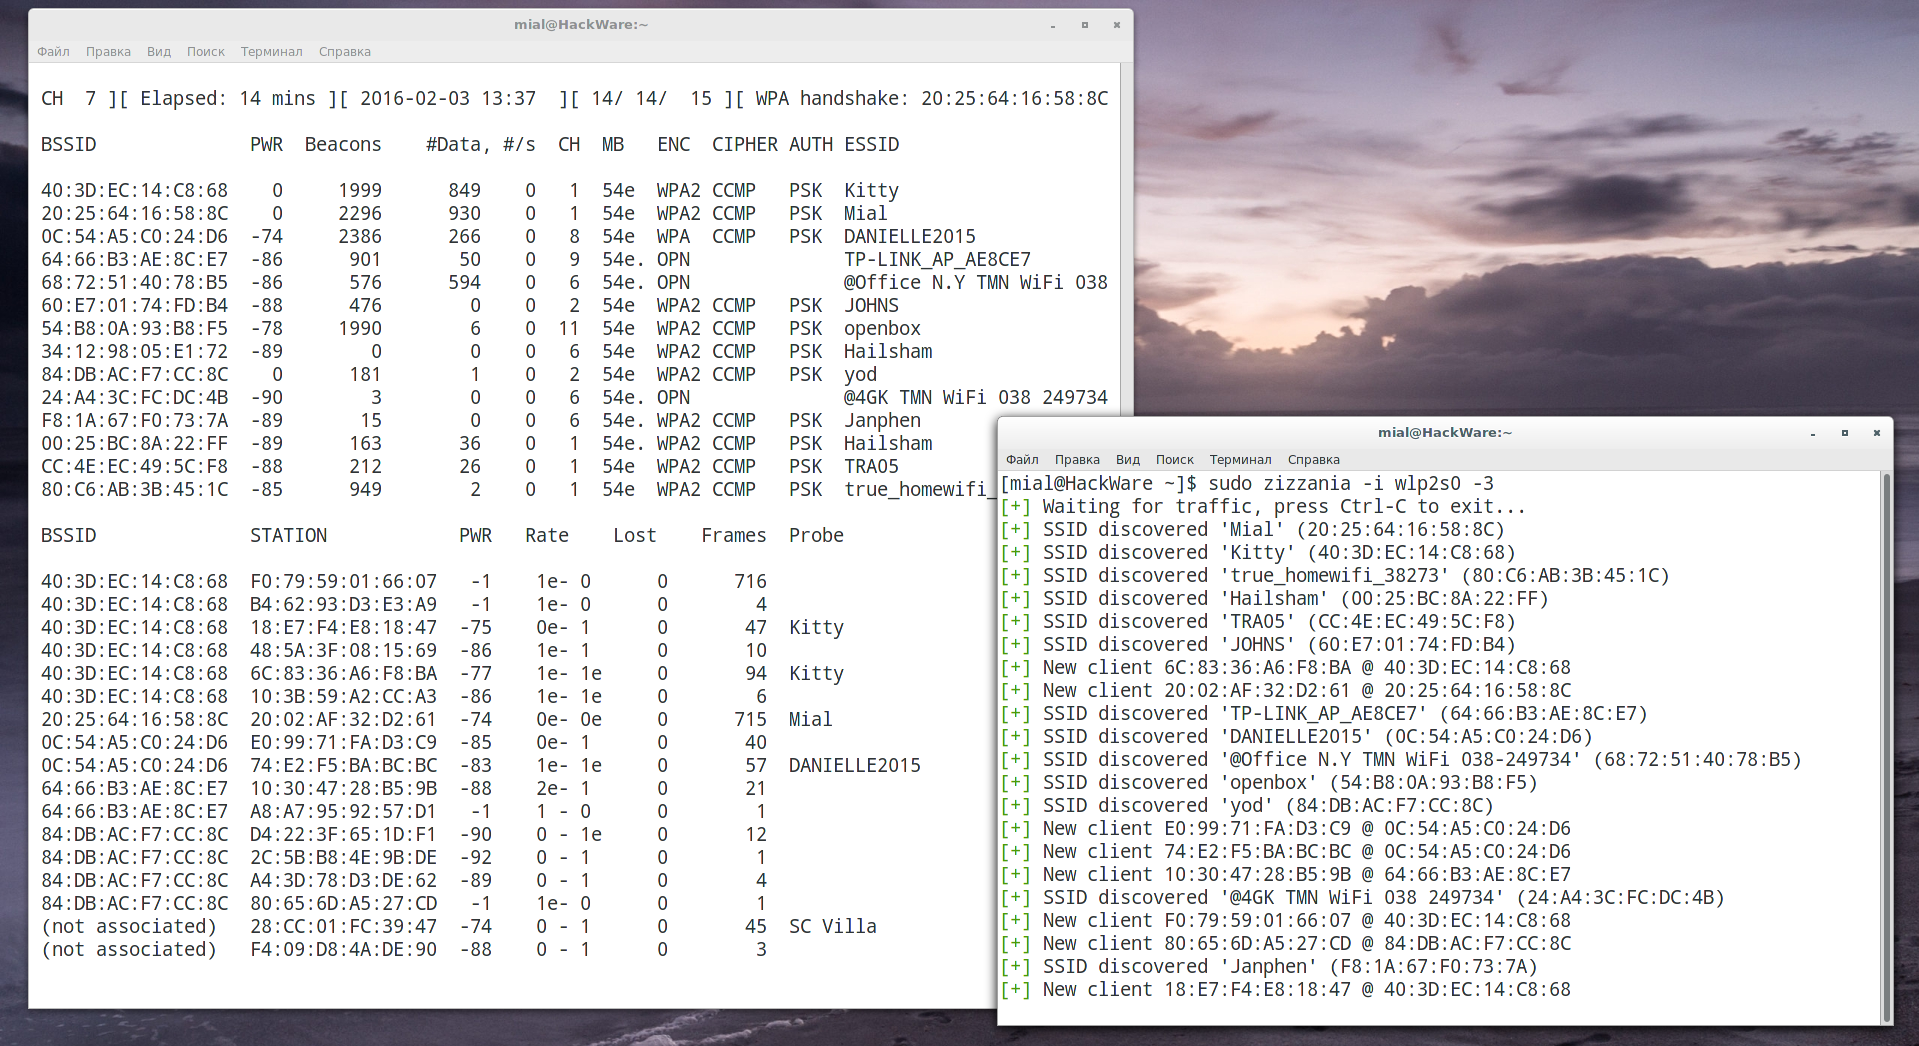This screenshot has height=1046, width=1919.
Task: Minimize the airodump terminal window
Action: pyautogui.click(x=1053, y=25)
